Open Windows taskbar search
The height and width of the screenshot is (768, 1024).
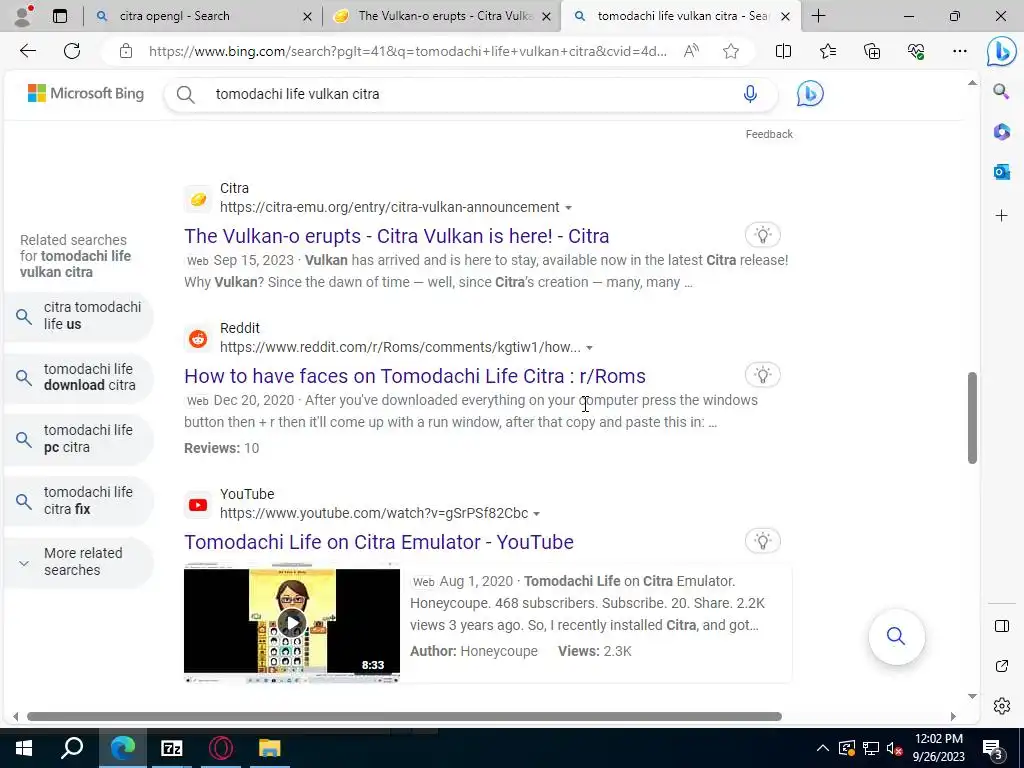(72, 748)
